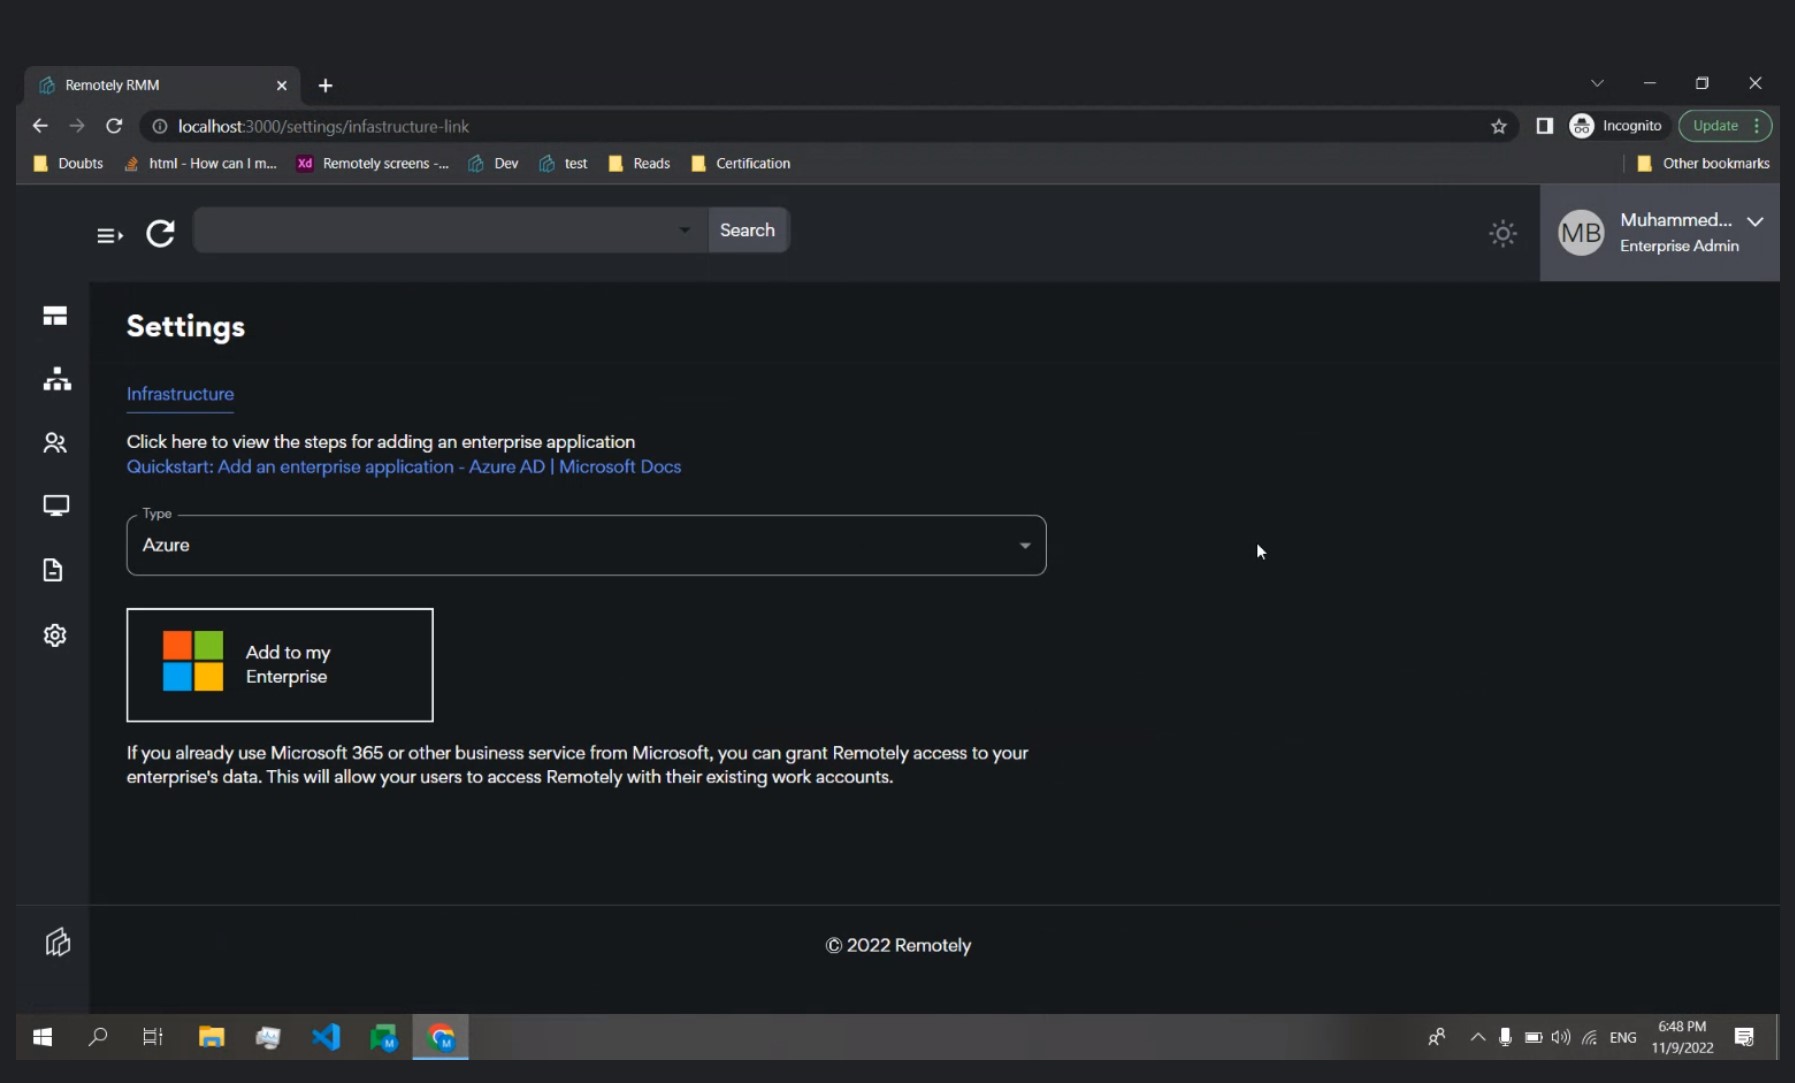Open the reports document sidebar icon
This screenshot has height=1083, width=1795.
tap(54, 570)
